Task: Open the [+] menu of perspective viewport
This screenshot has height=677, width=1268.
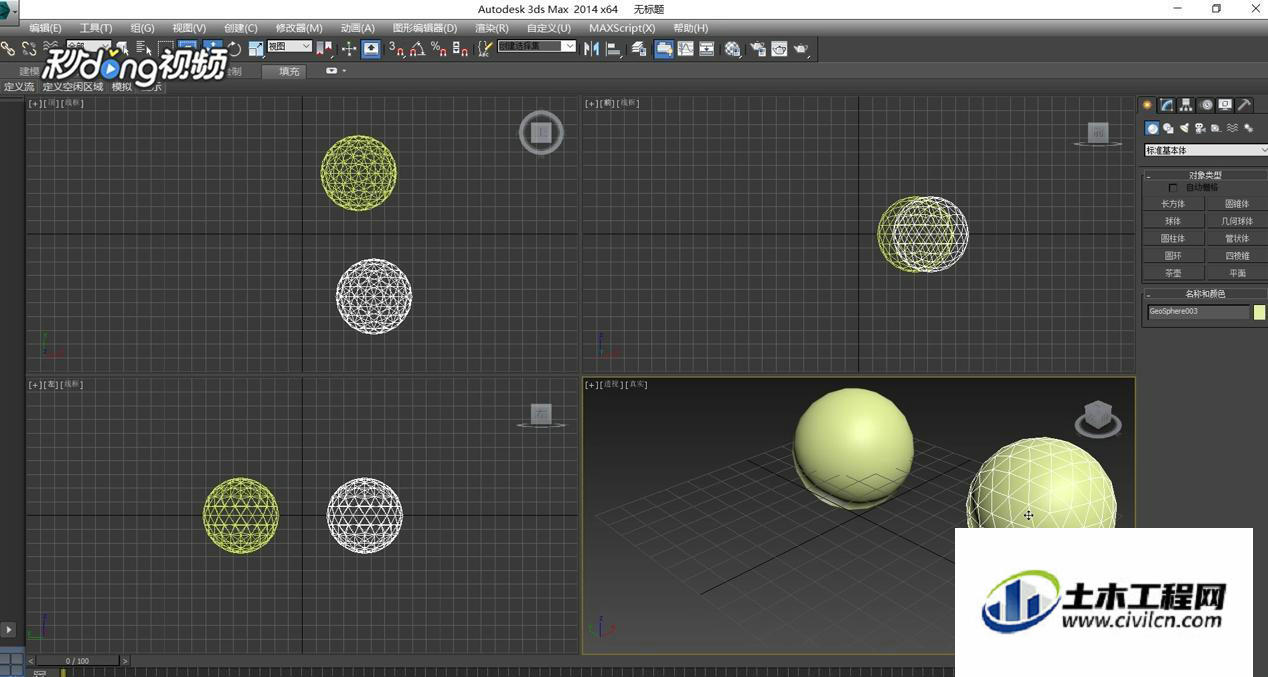Action: click(591, 385)
